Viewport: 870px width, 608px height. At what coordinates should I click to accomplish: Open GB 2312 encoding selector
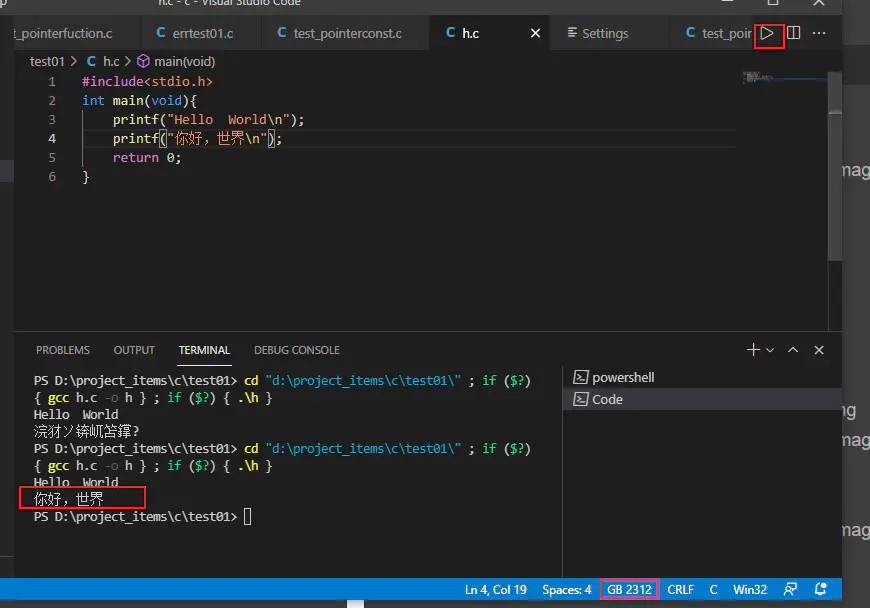click(630, 589)
